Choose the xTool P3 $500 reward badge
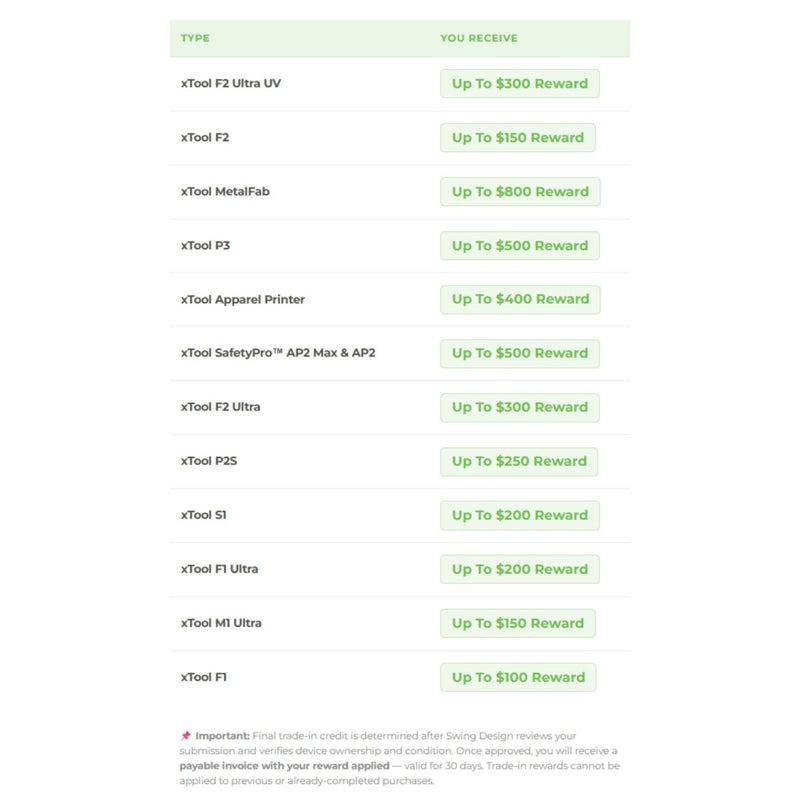The height and width of the screenshot is (800, 800). [519, 245]
